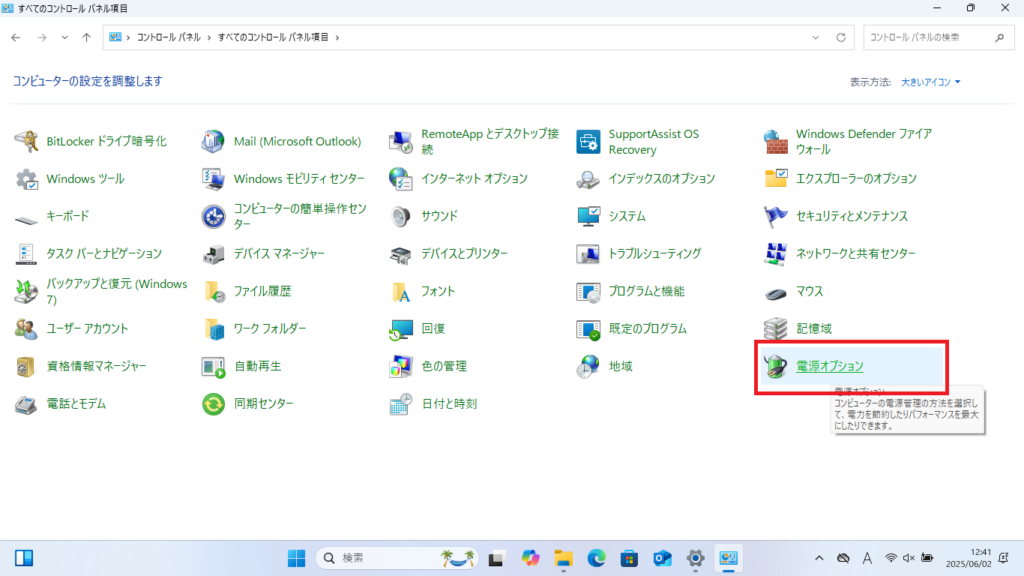Open the 回復 link

pos(433,329)
